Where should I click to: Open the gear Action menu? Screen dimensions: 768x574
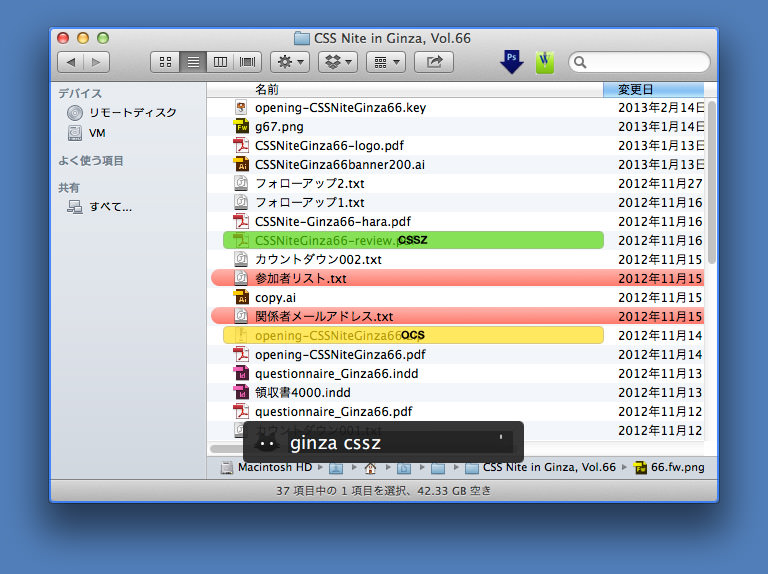pyautogui.click(x=290, y=62)
